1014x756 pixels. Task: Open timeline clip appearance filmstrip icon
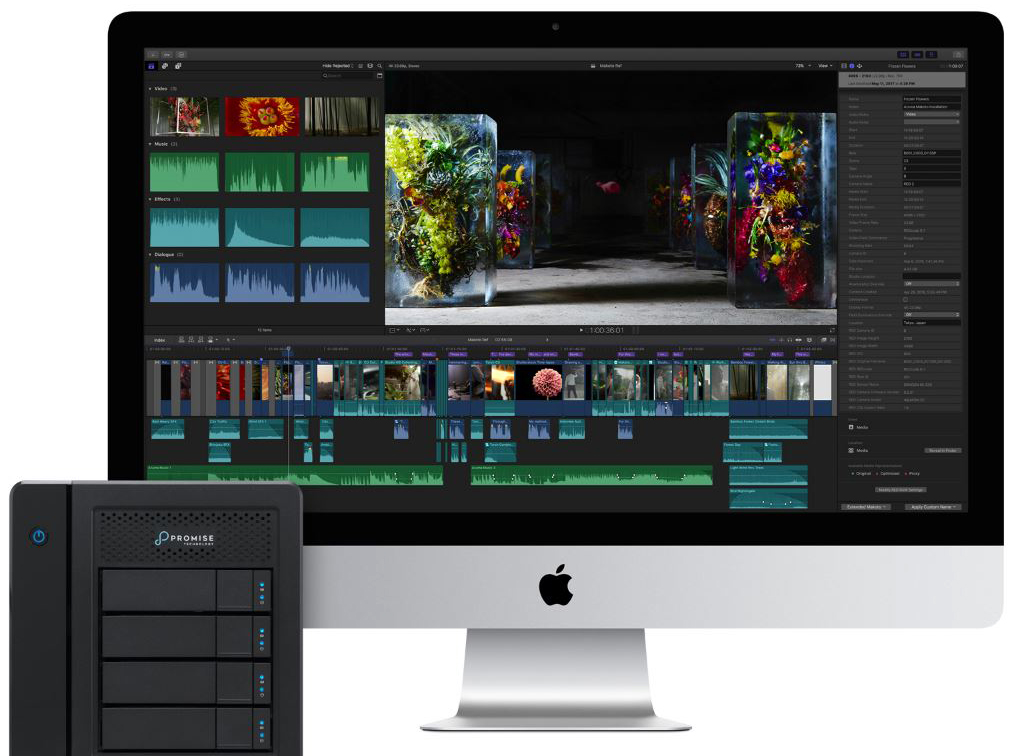(x=809, y=340)
